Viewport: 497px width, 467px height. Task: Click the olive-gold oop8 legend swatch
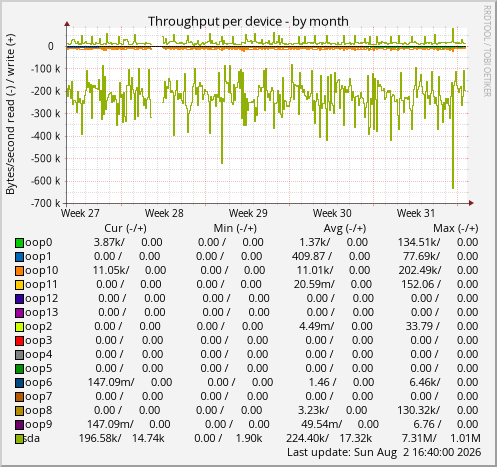click(20, 411)
